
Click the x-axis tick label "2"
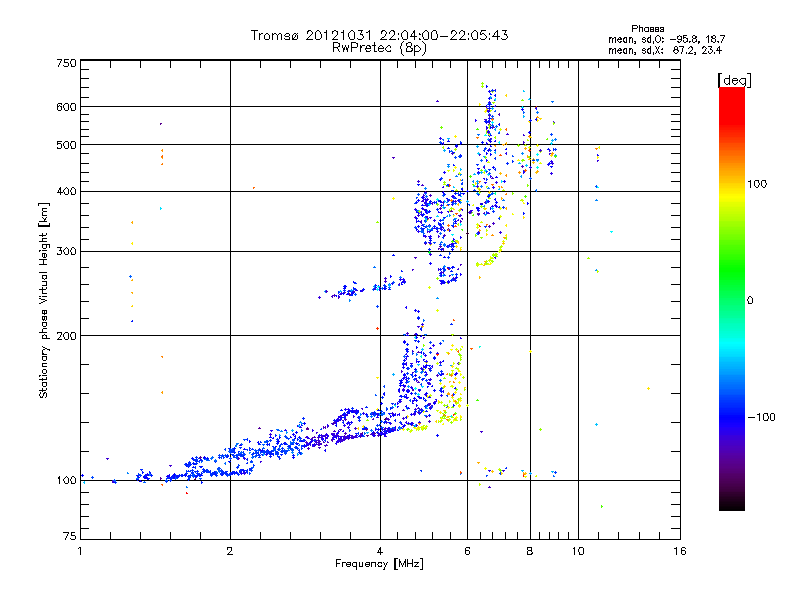point(230,551)
